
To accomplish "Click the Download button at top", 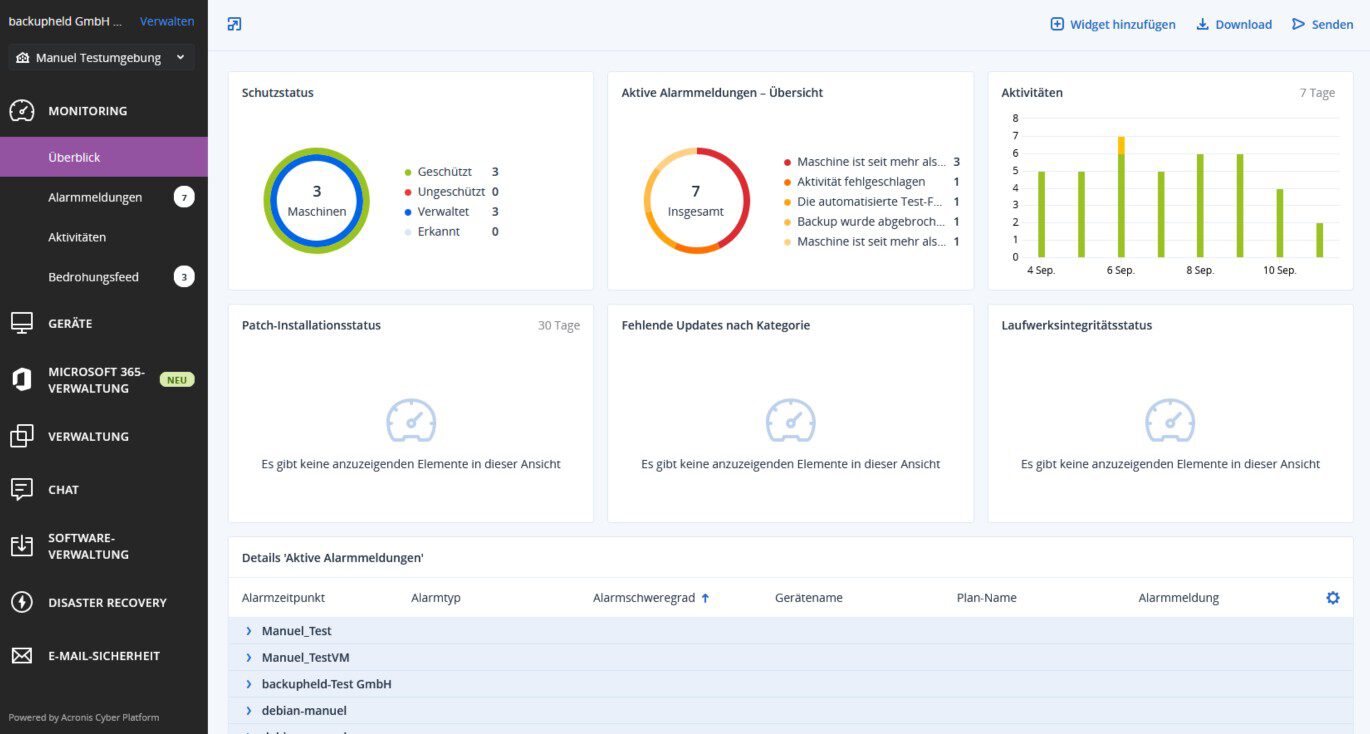I will [x=1234, y=24].
